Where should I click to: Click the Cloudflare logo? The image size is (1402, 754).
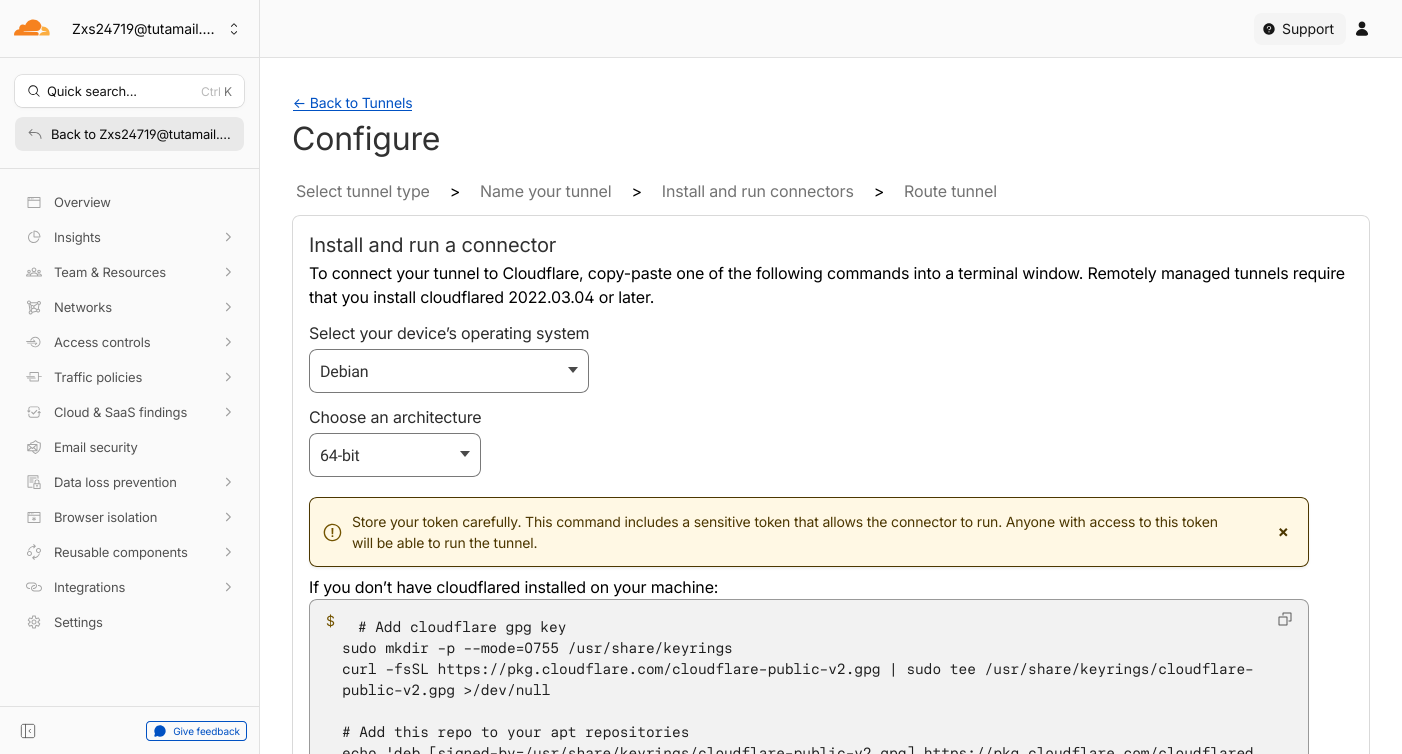32,28
